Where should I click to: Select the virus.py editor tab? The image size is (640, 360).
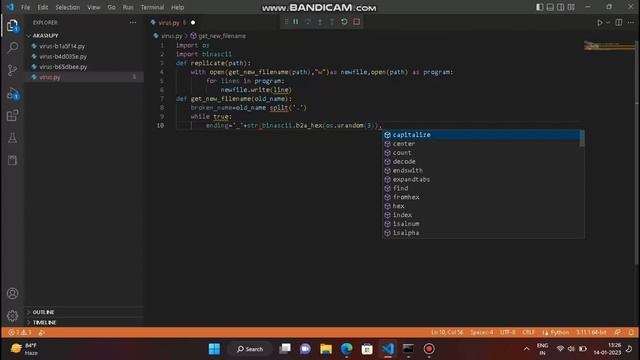[x=172, y=22]
